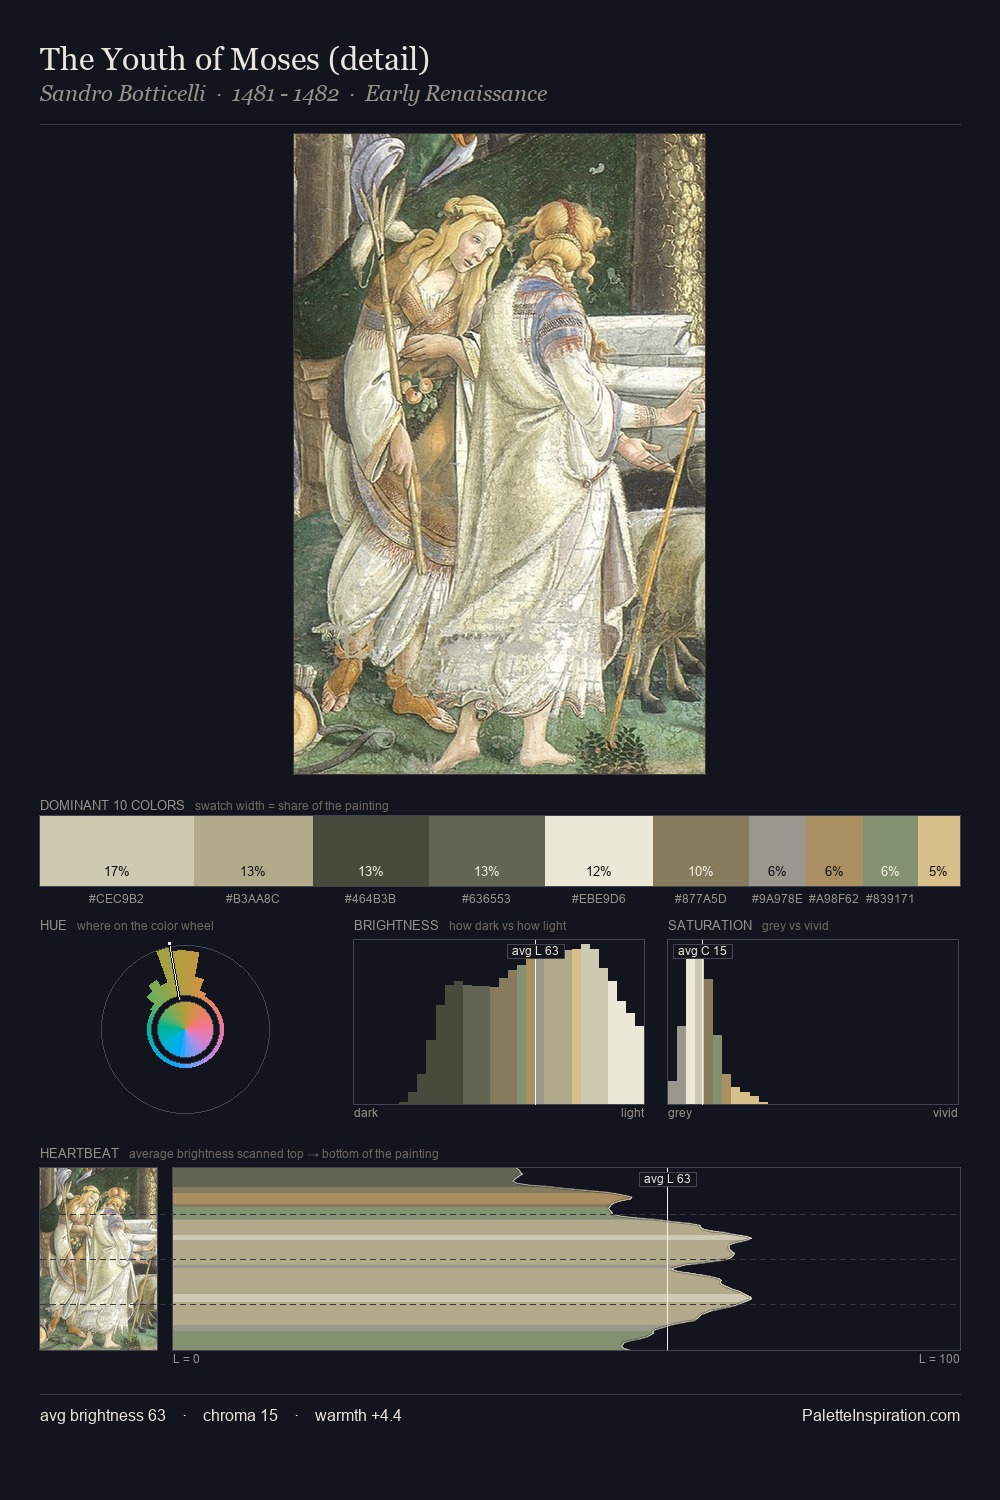This screenshot has height=1500, width=1000.
Task: Click the vivid axis label
Action: [x=945, y=1112]
